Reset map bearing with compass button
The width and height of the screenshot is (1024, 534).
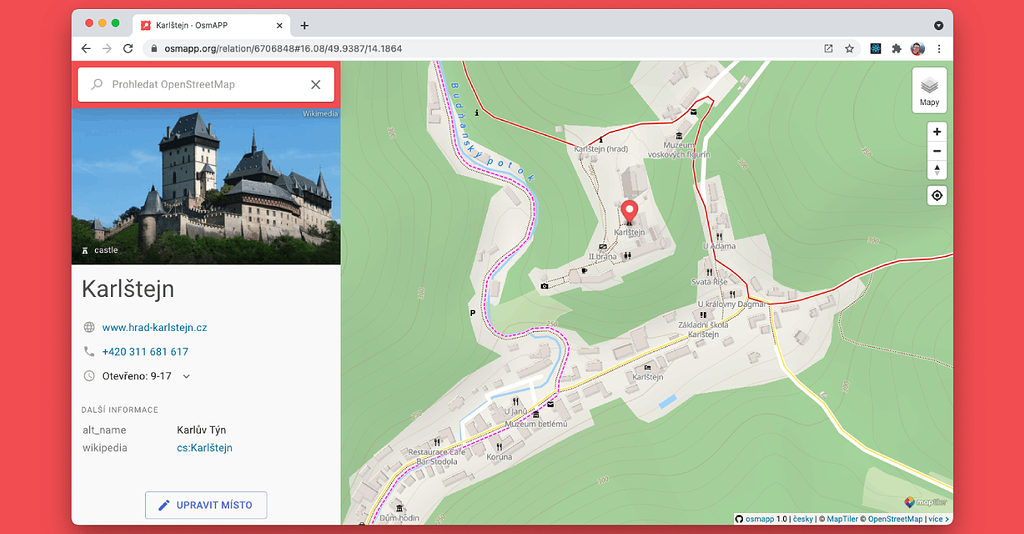(937, 170)
